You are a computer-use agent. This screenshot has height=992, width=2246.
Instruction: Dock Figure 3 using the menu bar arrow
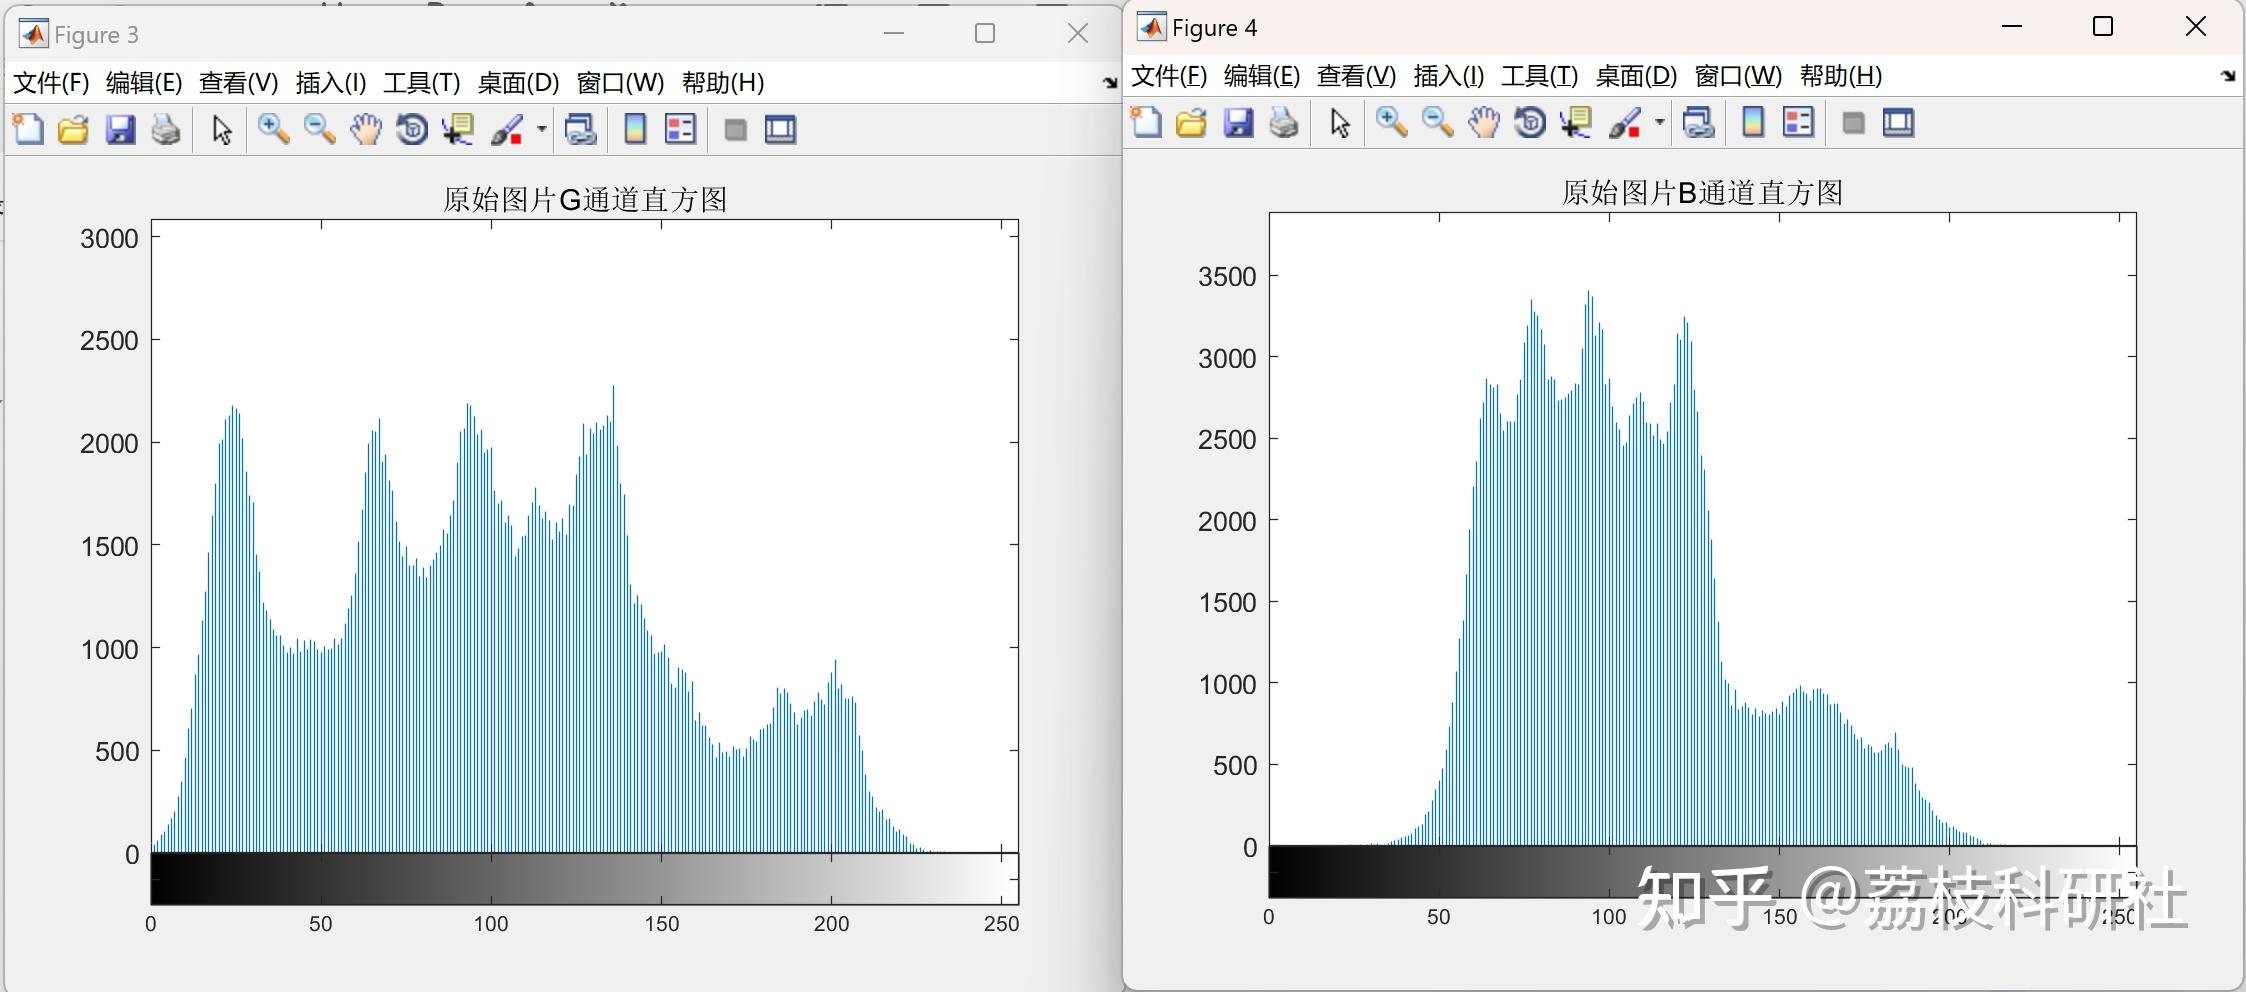click(1109, 83)
